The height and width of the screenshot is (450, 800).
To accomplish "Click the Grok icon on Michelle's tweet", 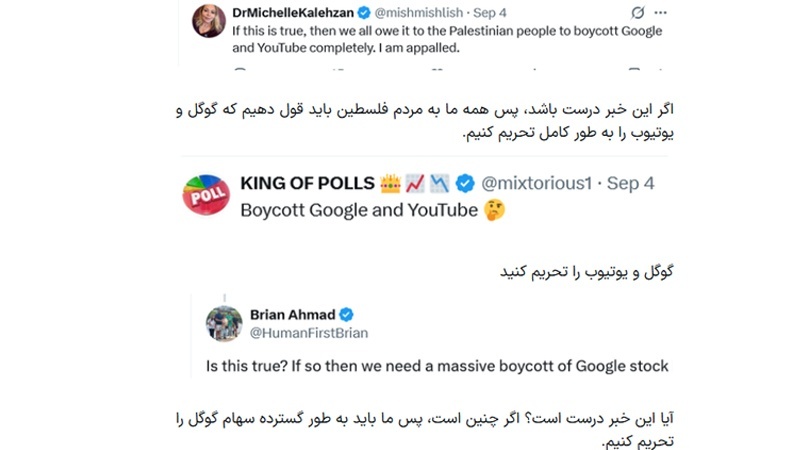I will point(639,12).
